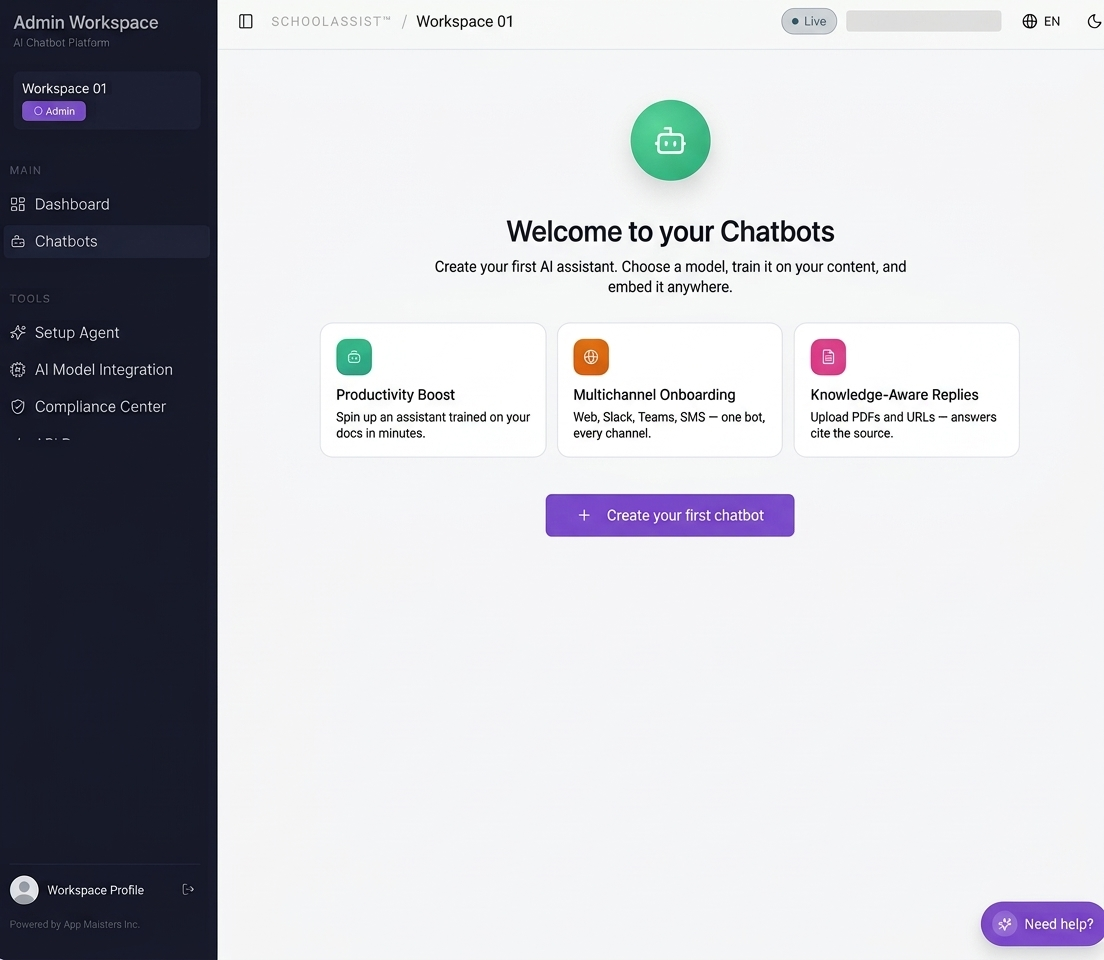1104x960 pixels.
Task: Click the Workspace 01 breadcrumb
Action: tap(465, 21)
